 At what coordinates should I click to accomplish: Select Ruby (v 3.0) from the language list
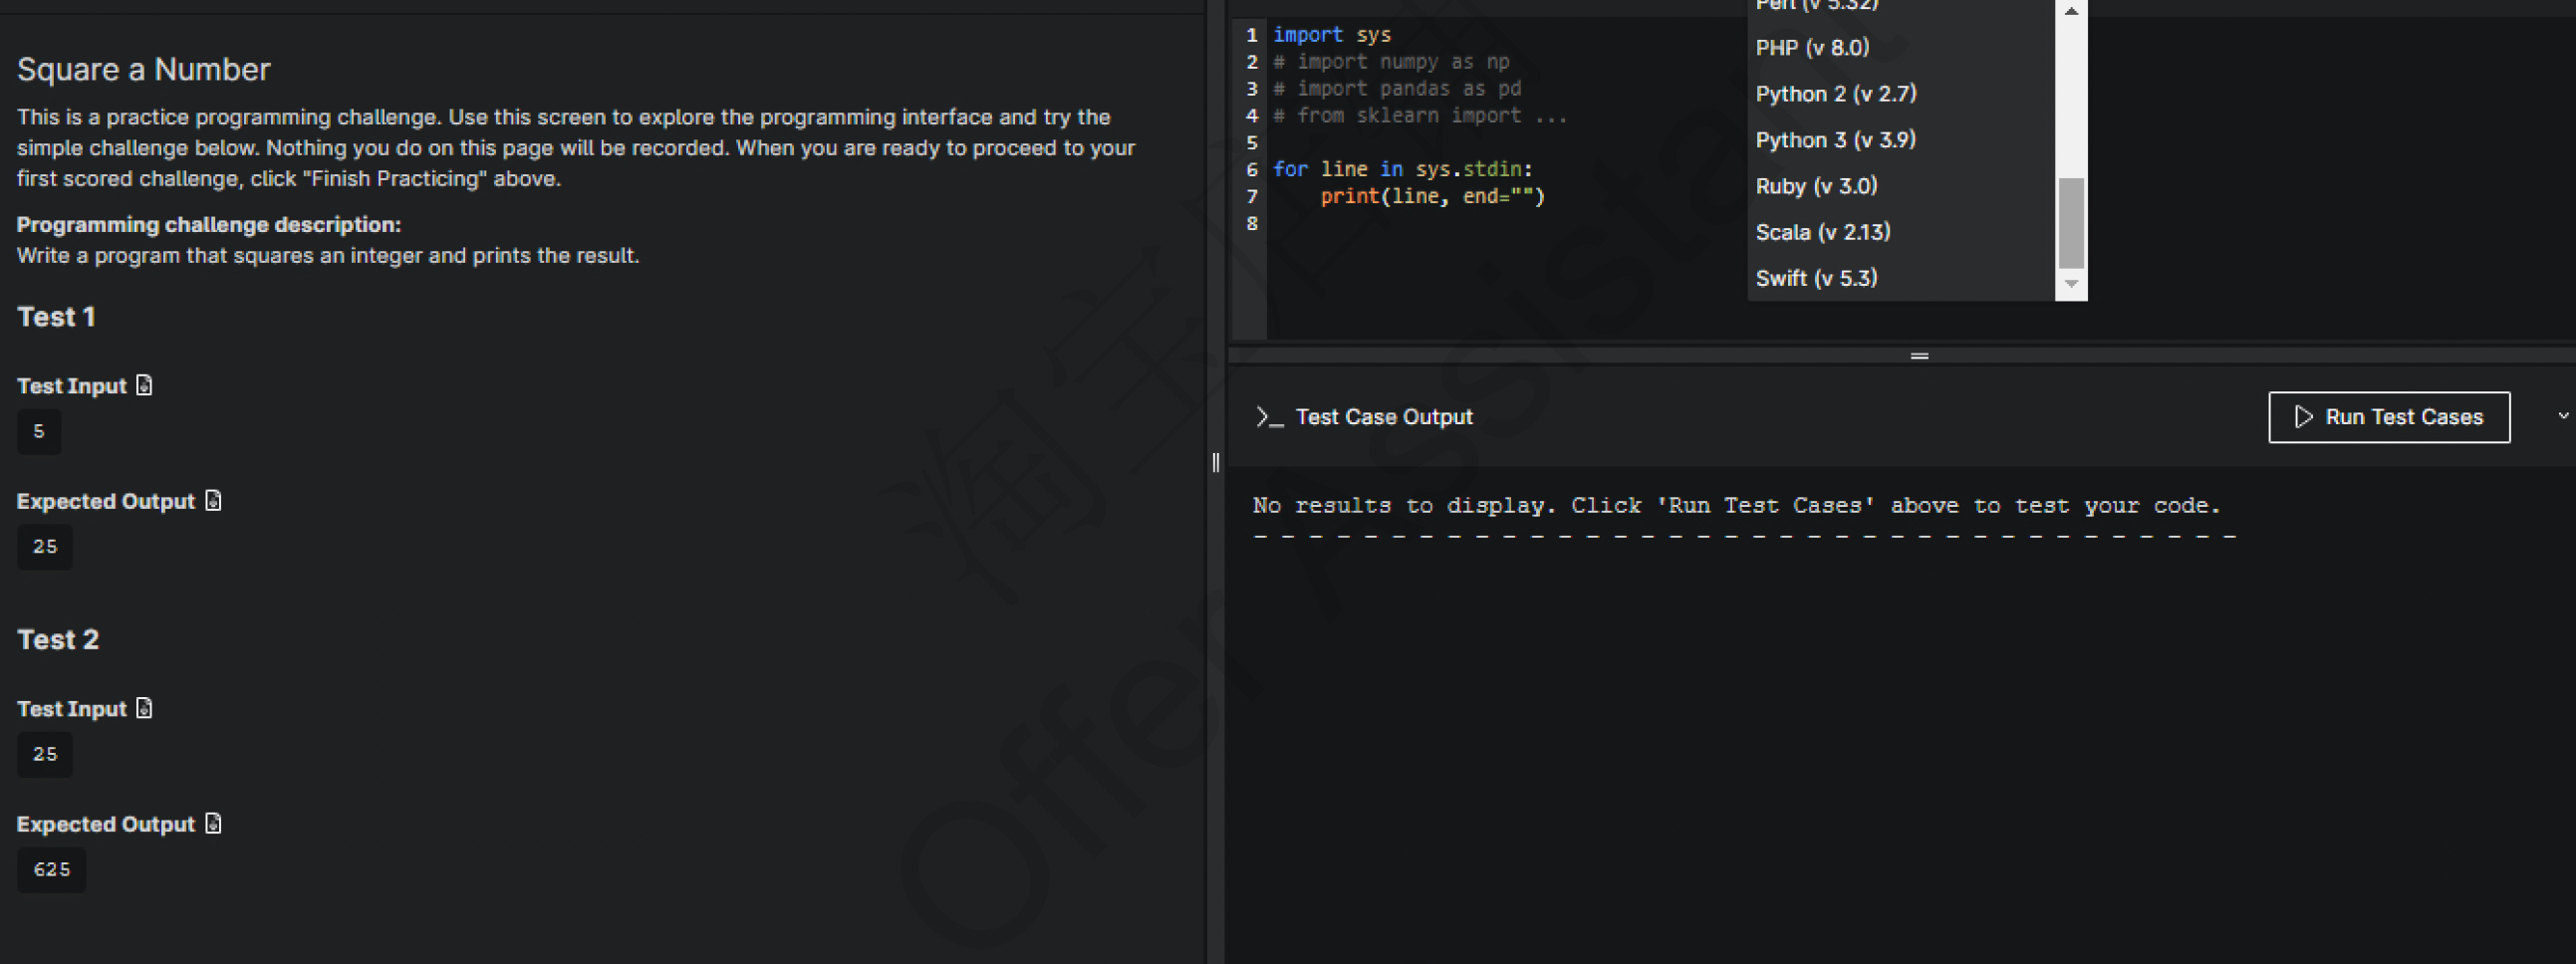pos(1816,185)
